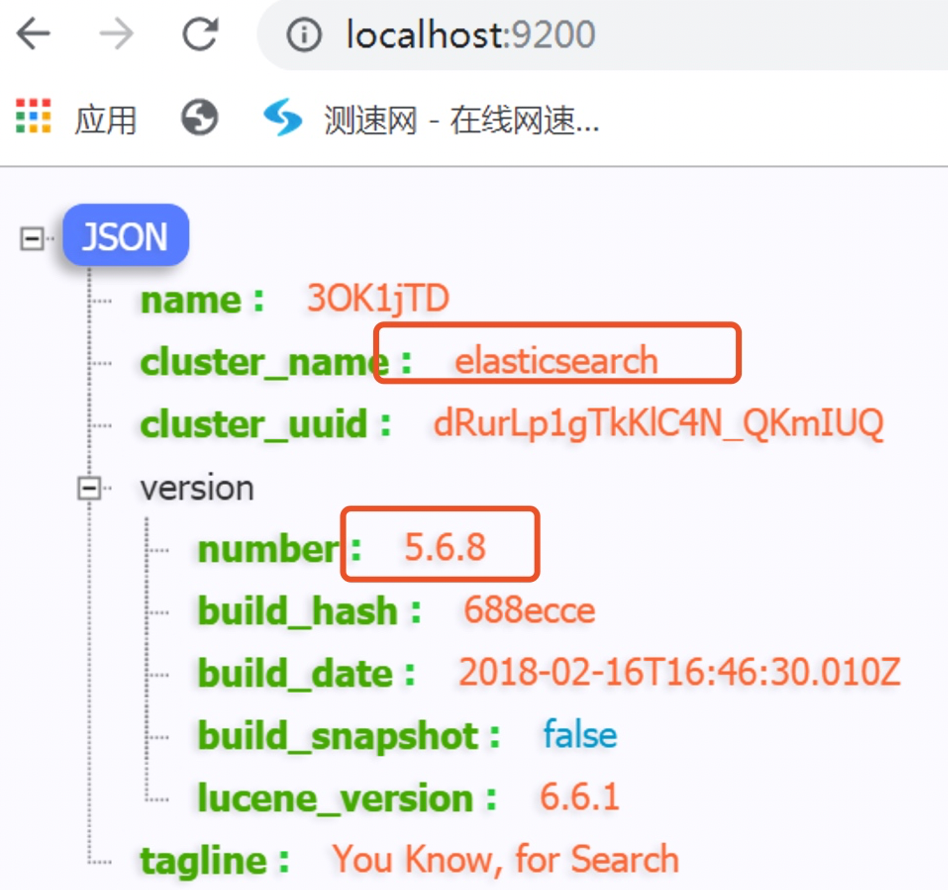Open the 应用 apps shortcut label

pos(106,119)
